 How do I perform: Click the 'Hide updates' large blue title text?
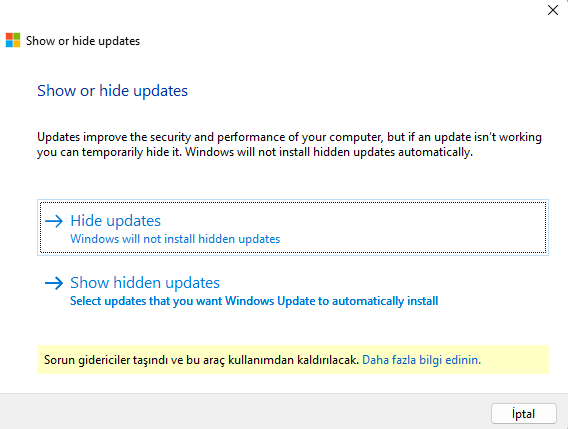pyautogui.click(x=115, y=221)
